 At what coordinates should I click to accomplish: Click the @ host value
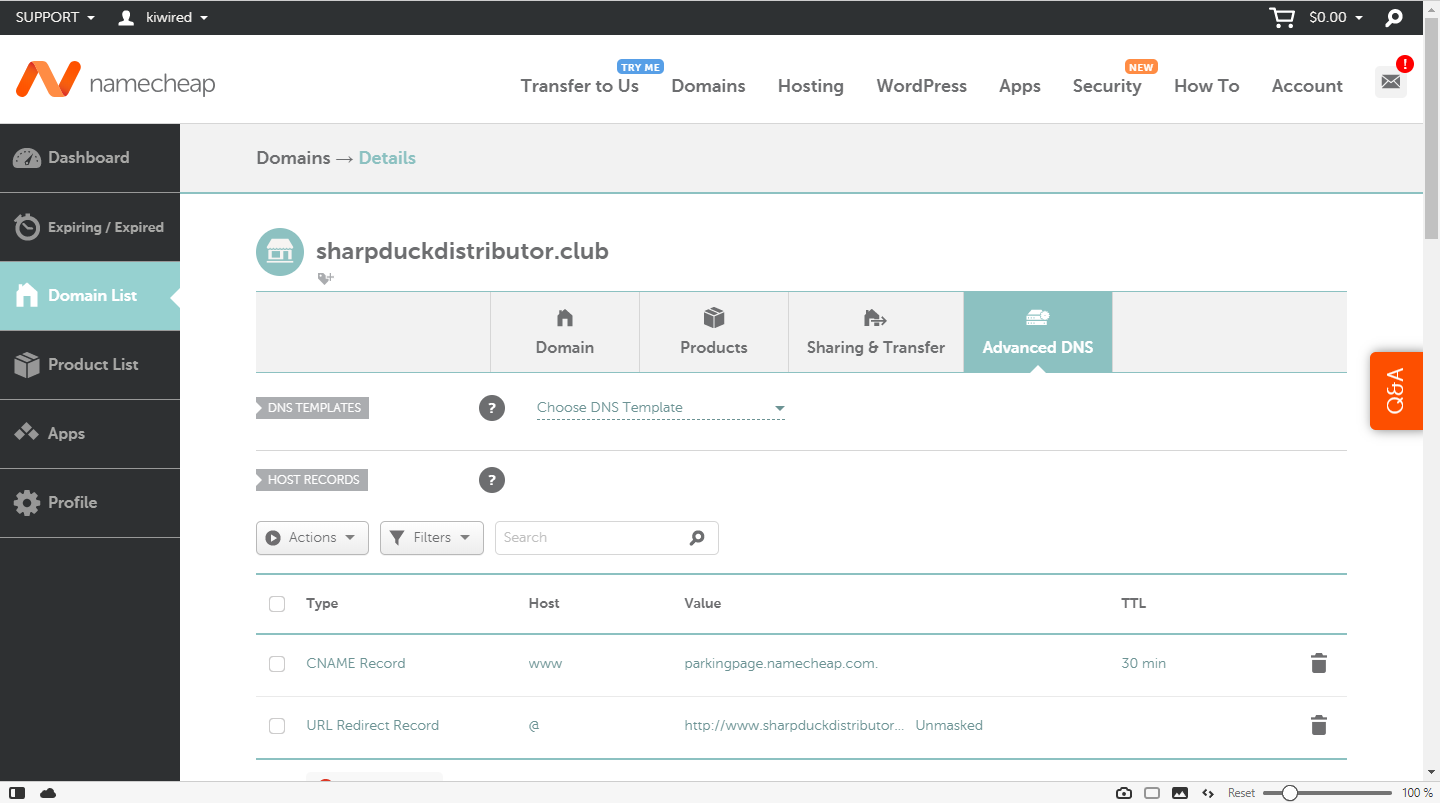[534, 726]
